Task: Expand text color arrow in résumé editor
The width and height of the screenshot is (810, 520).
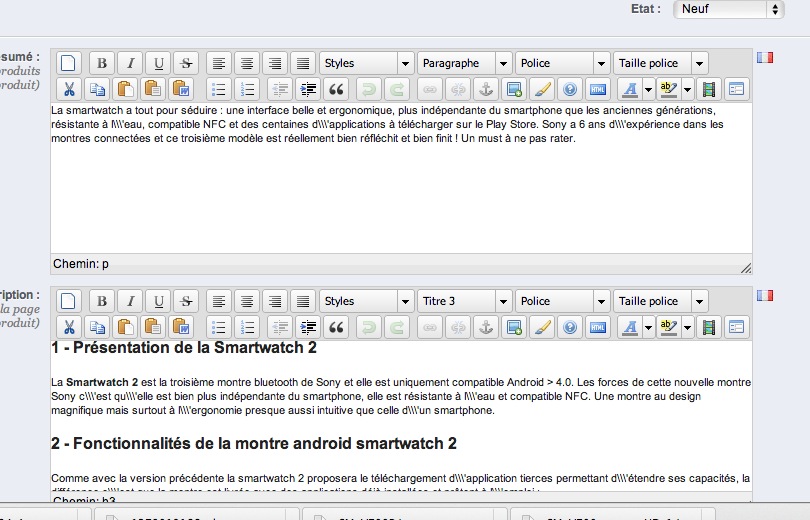Action: pos(648,89)
